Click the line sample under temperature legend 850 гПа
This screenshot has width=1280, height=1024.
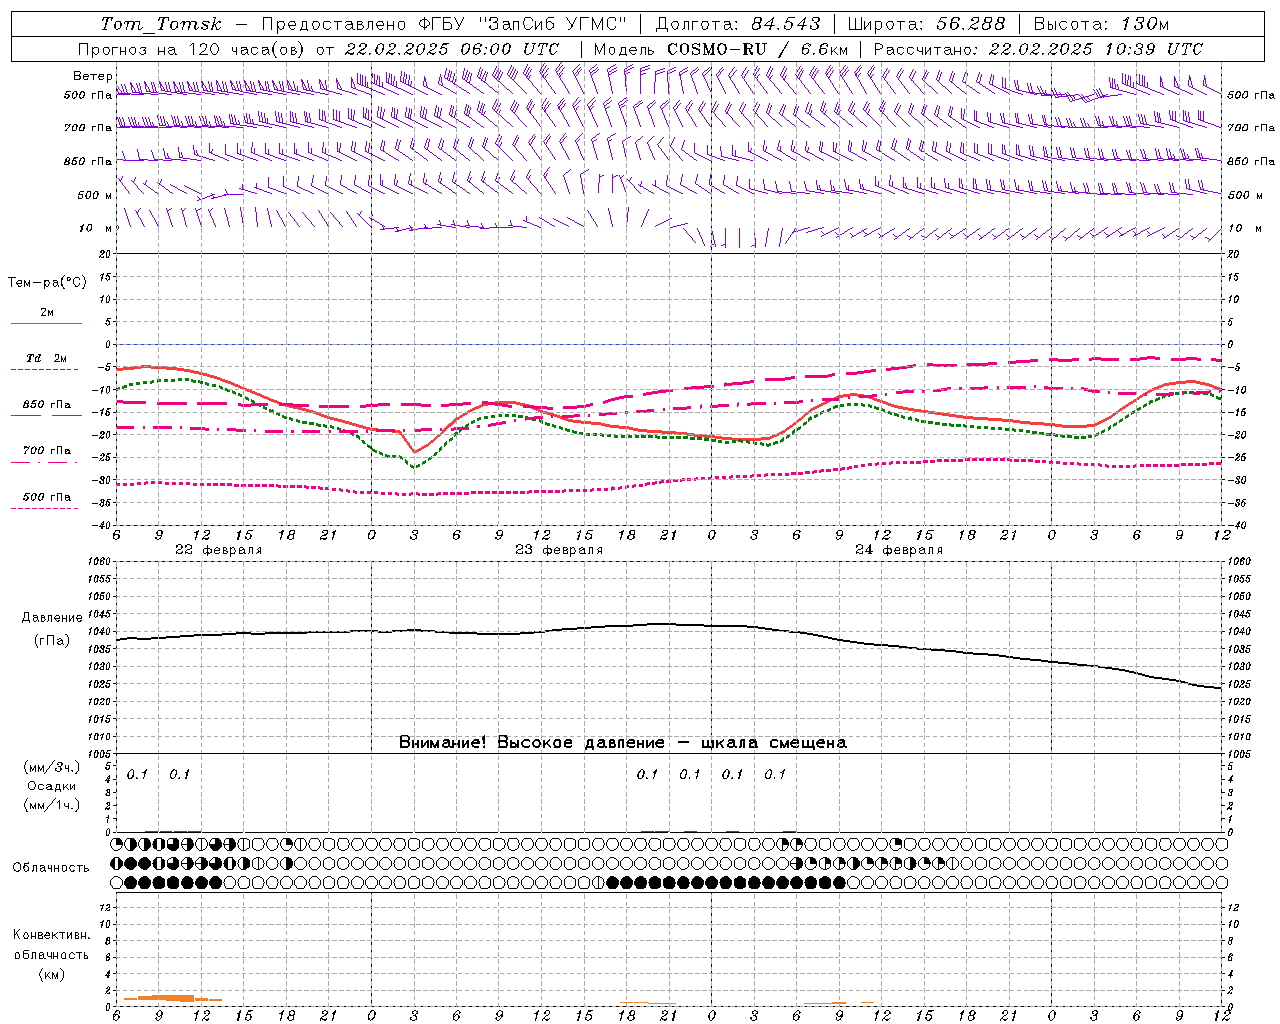click(x=46, y=415)
